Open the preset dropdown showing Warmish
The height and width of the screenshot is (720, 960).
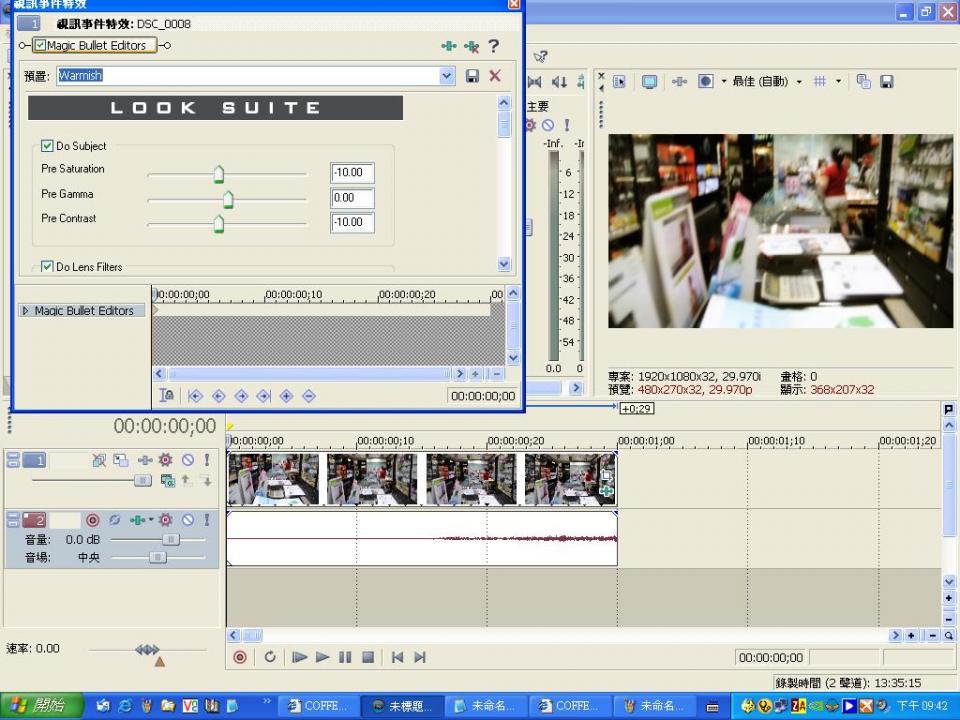click(447, 76)
